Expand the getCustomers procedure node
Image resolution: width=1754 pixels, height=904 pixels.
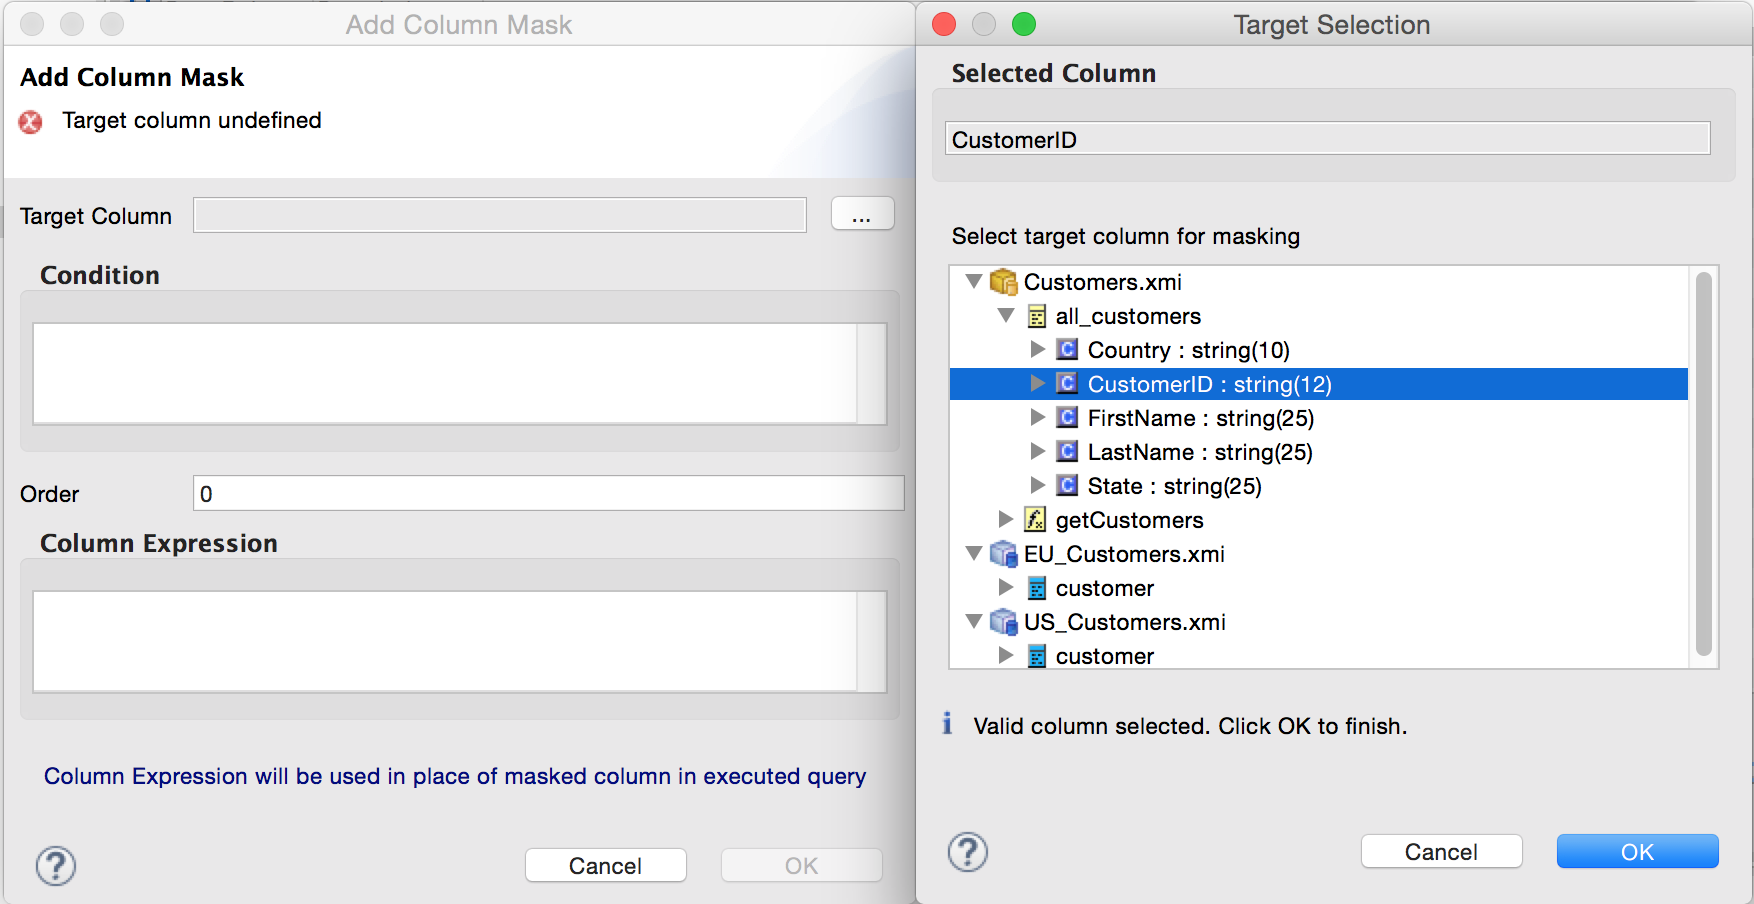click(1006, 520)
